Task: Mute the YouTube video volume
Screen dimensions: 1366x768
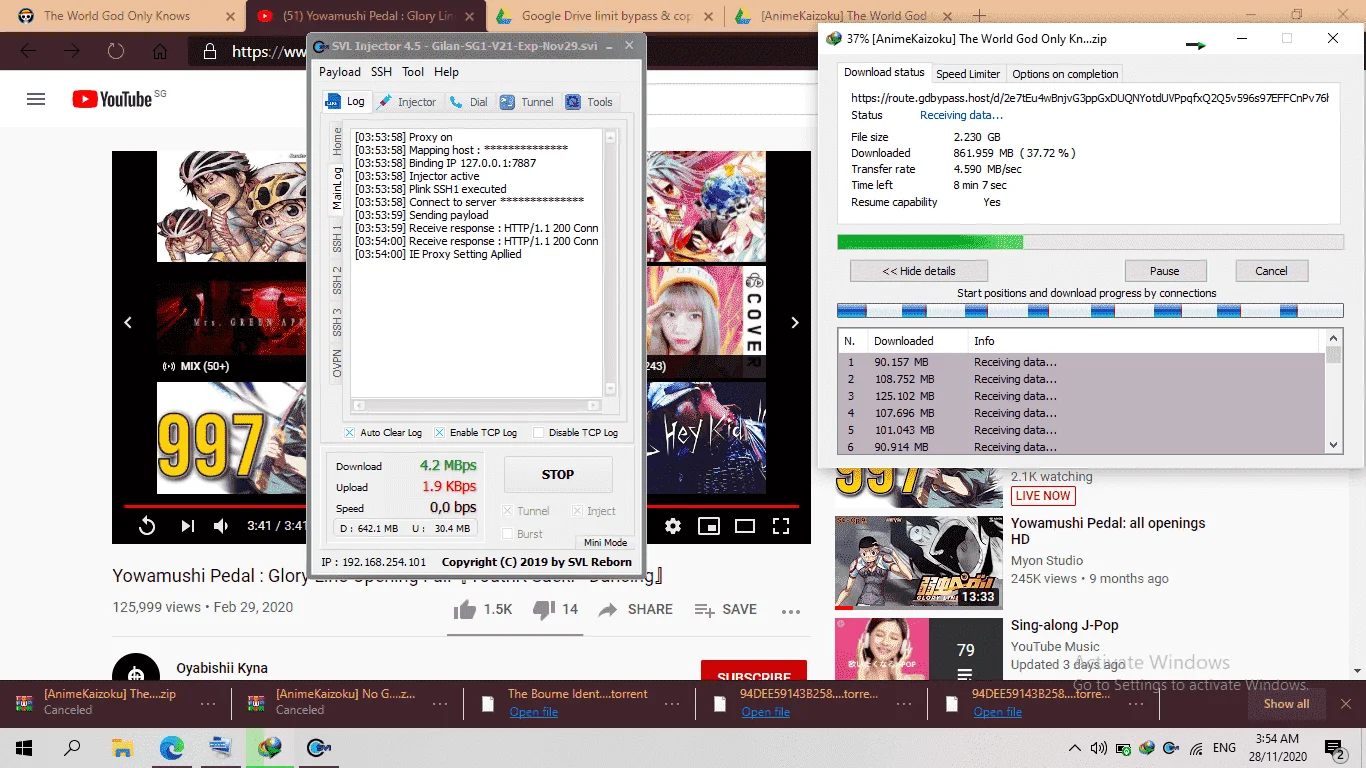Action: pos(221,526)
